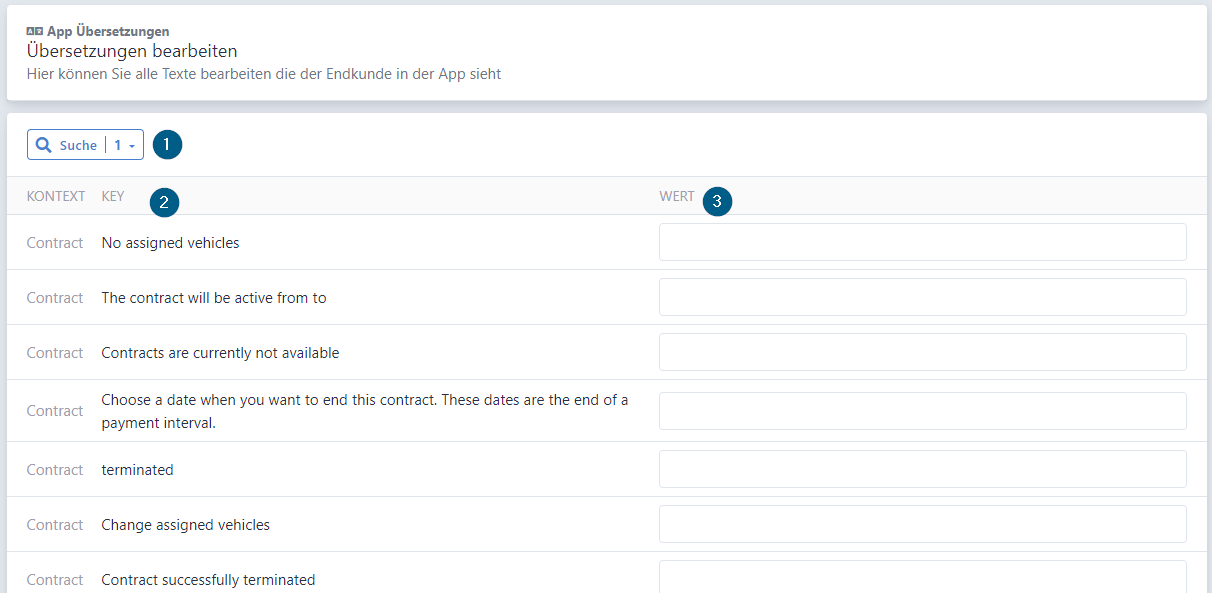The height and width of the screenshot is (593, 1212).
Task: Focus value field for No assigned vehicles
Action: click(x=922, y=242)
